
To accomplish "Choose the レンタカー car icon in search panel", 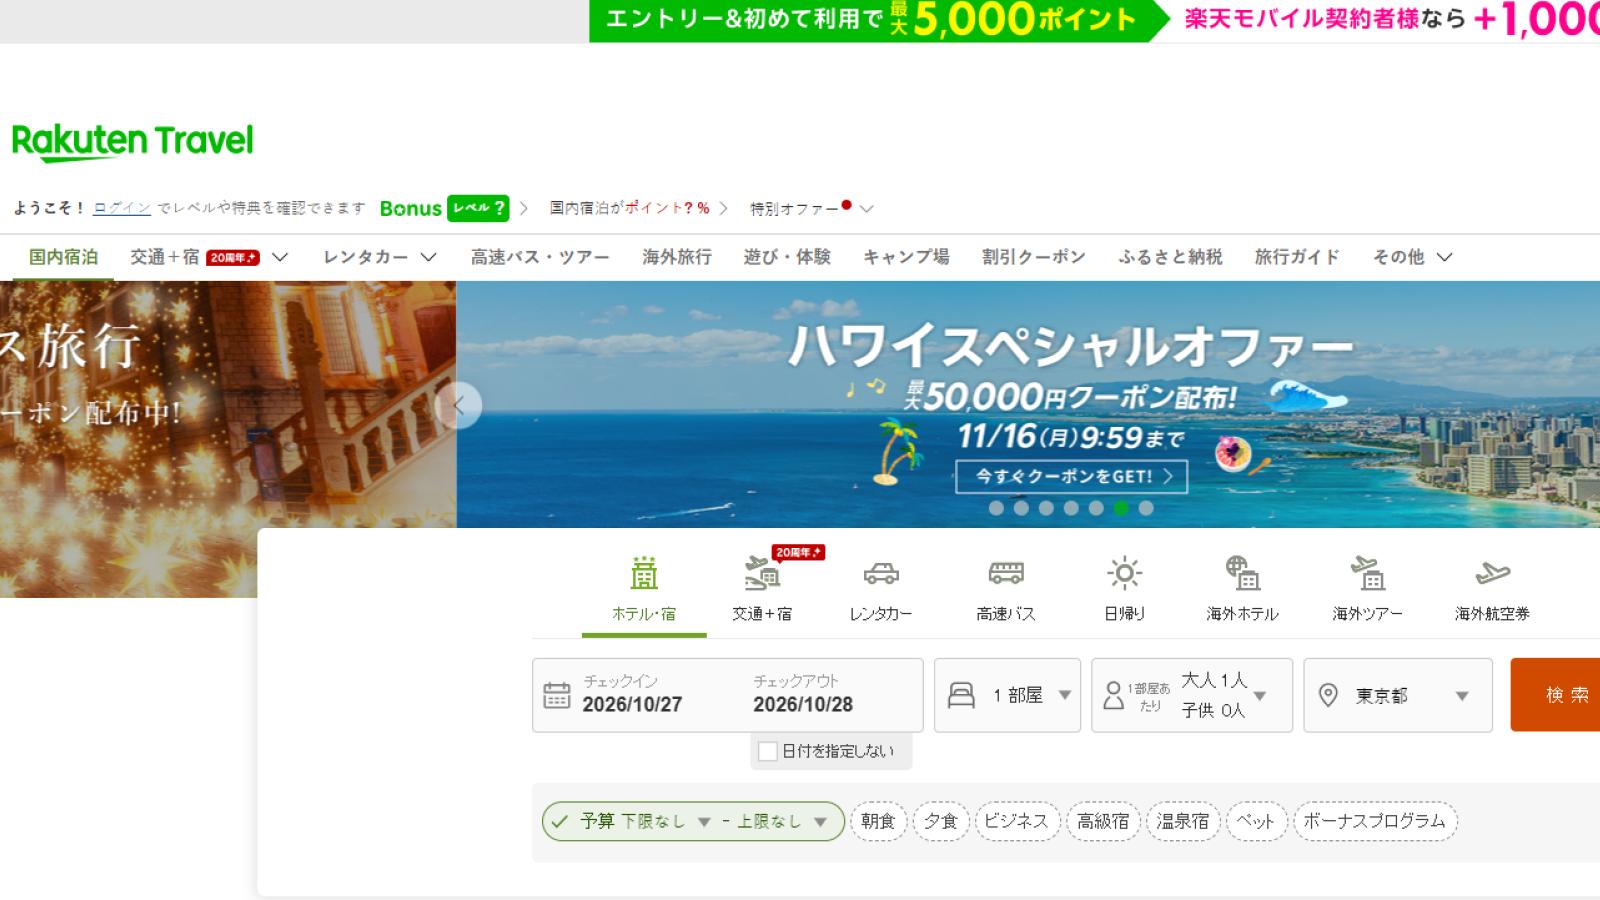I will tap(881, 573).
